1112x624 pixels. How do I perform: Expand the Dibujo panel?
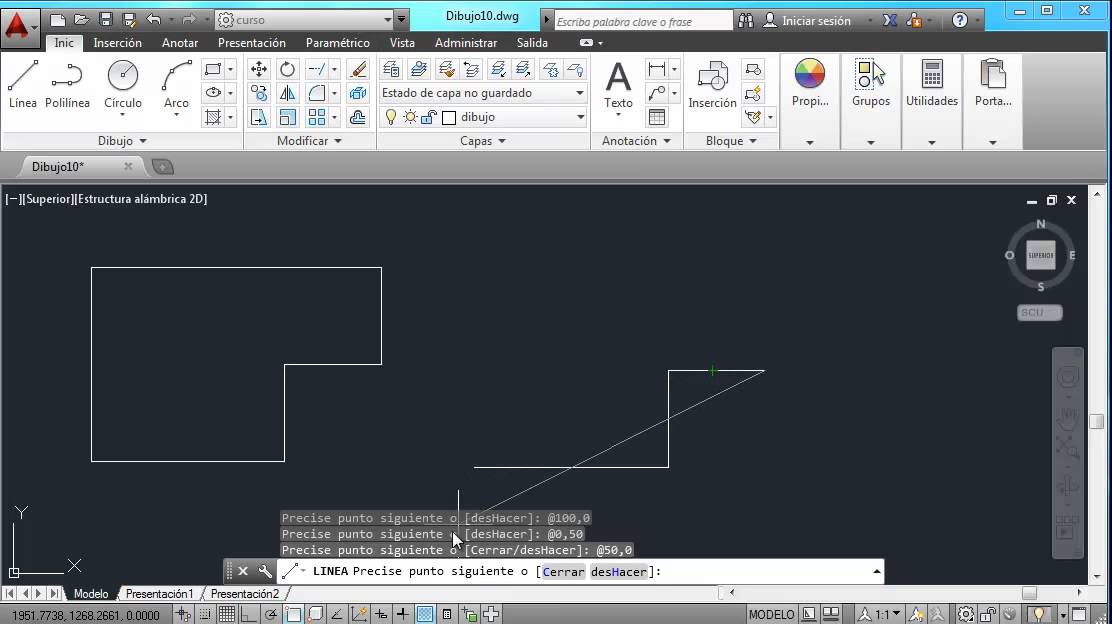point(122,141)
